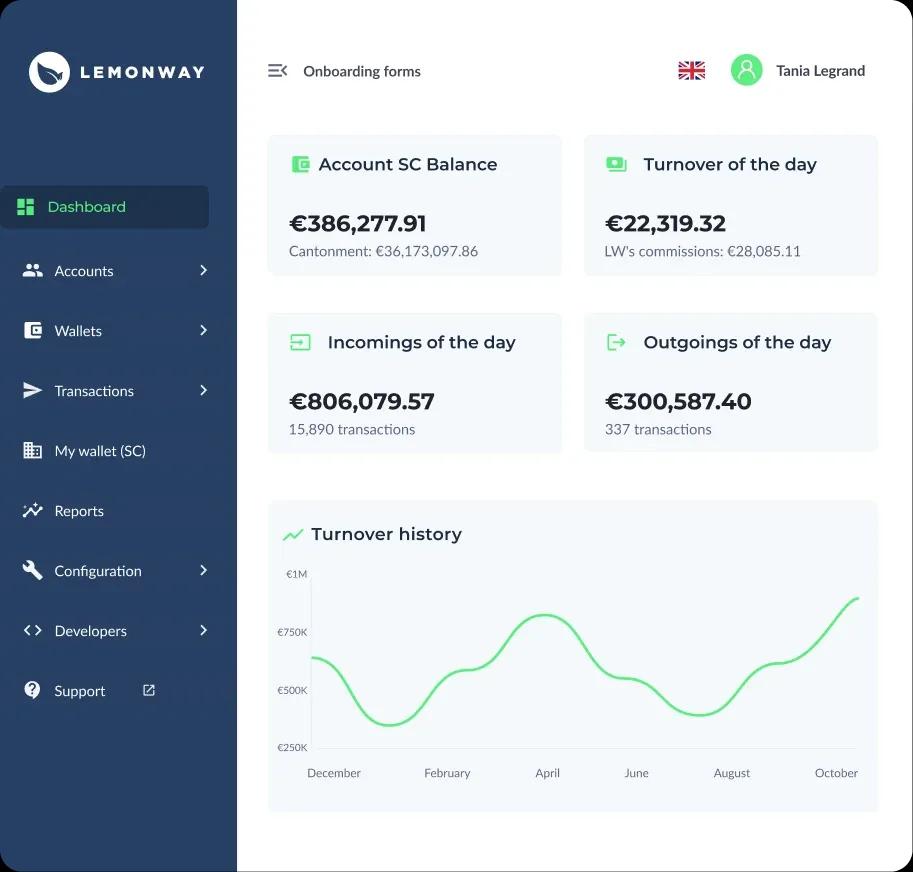Expand the Accounts submenu chevron

[x=203, y=271]
